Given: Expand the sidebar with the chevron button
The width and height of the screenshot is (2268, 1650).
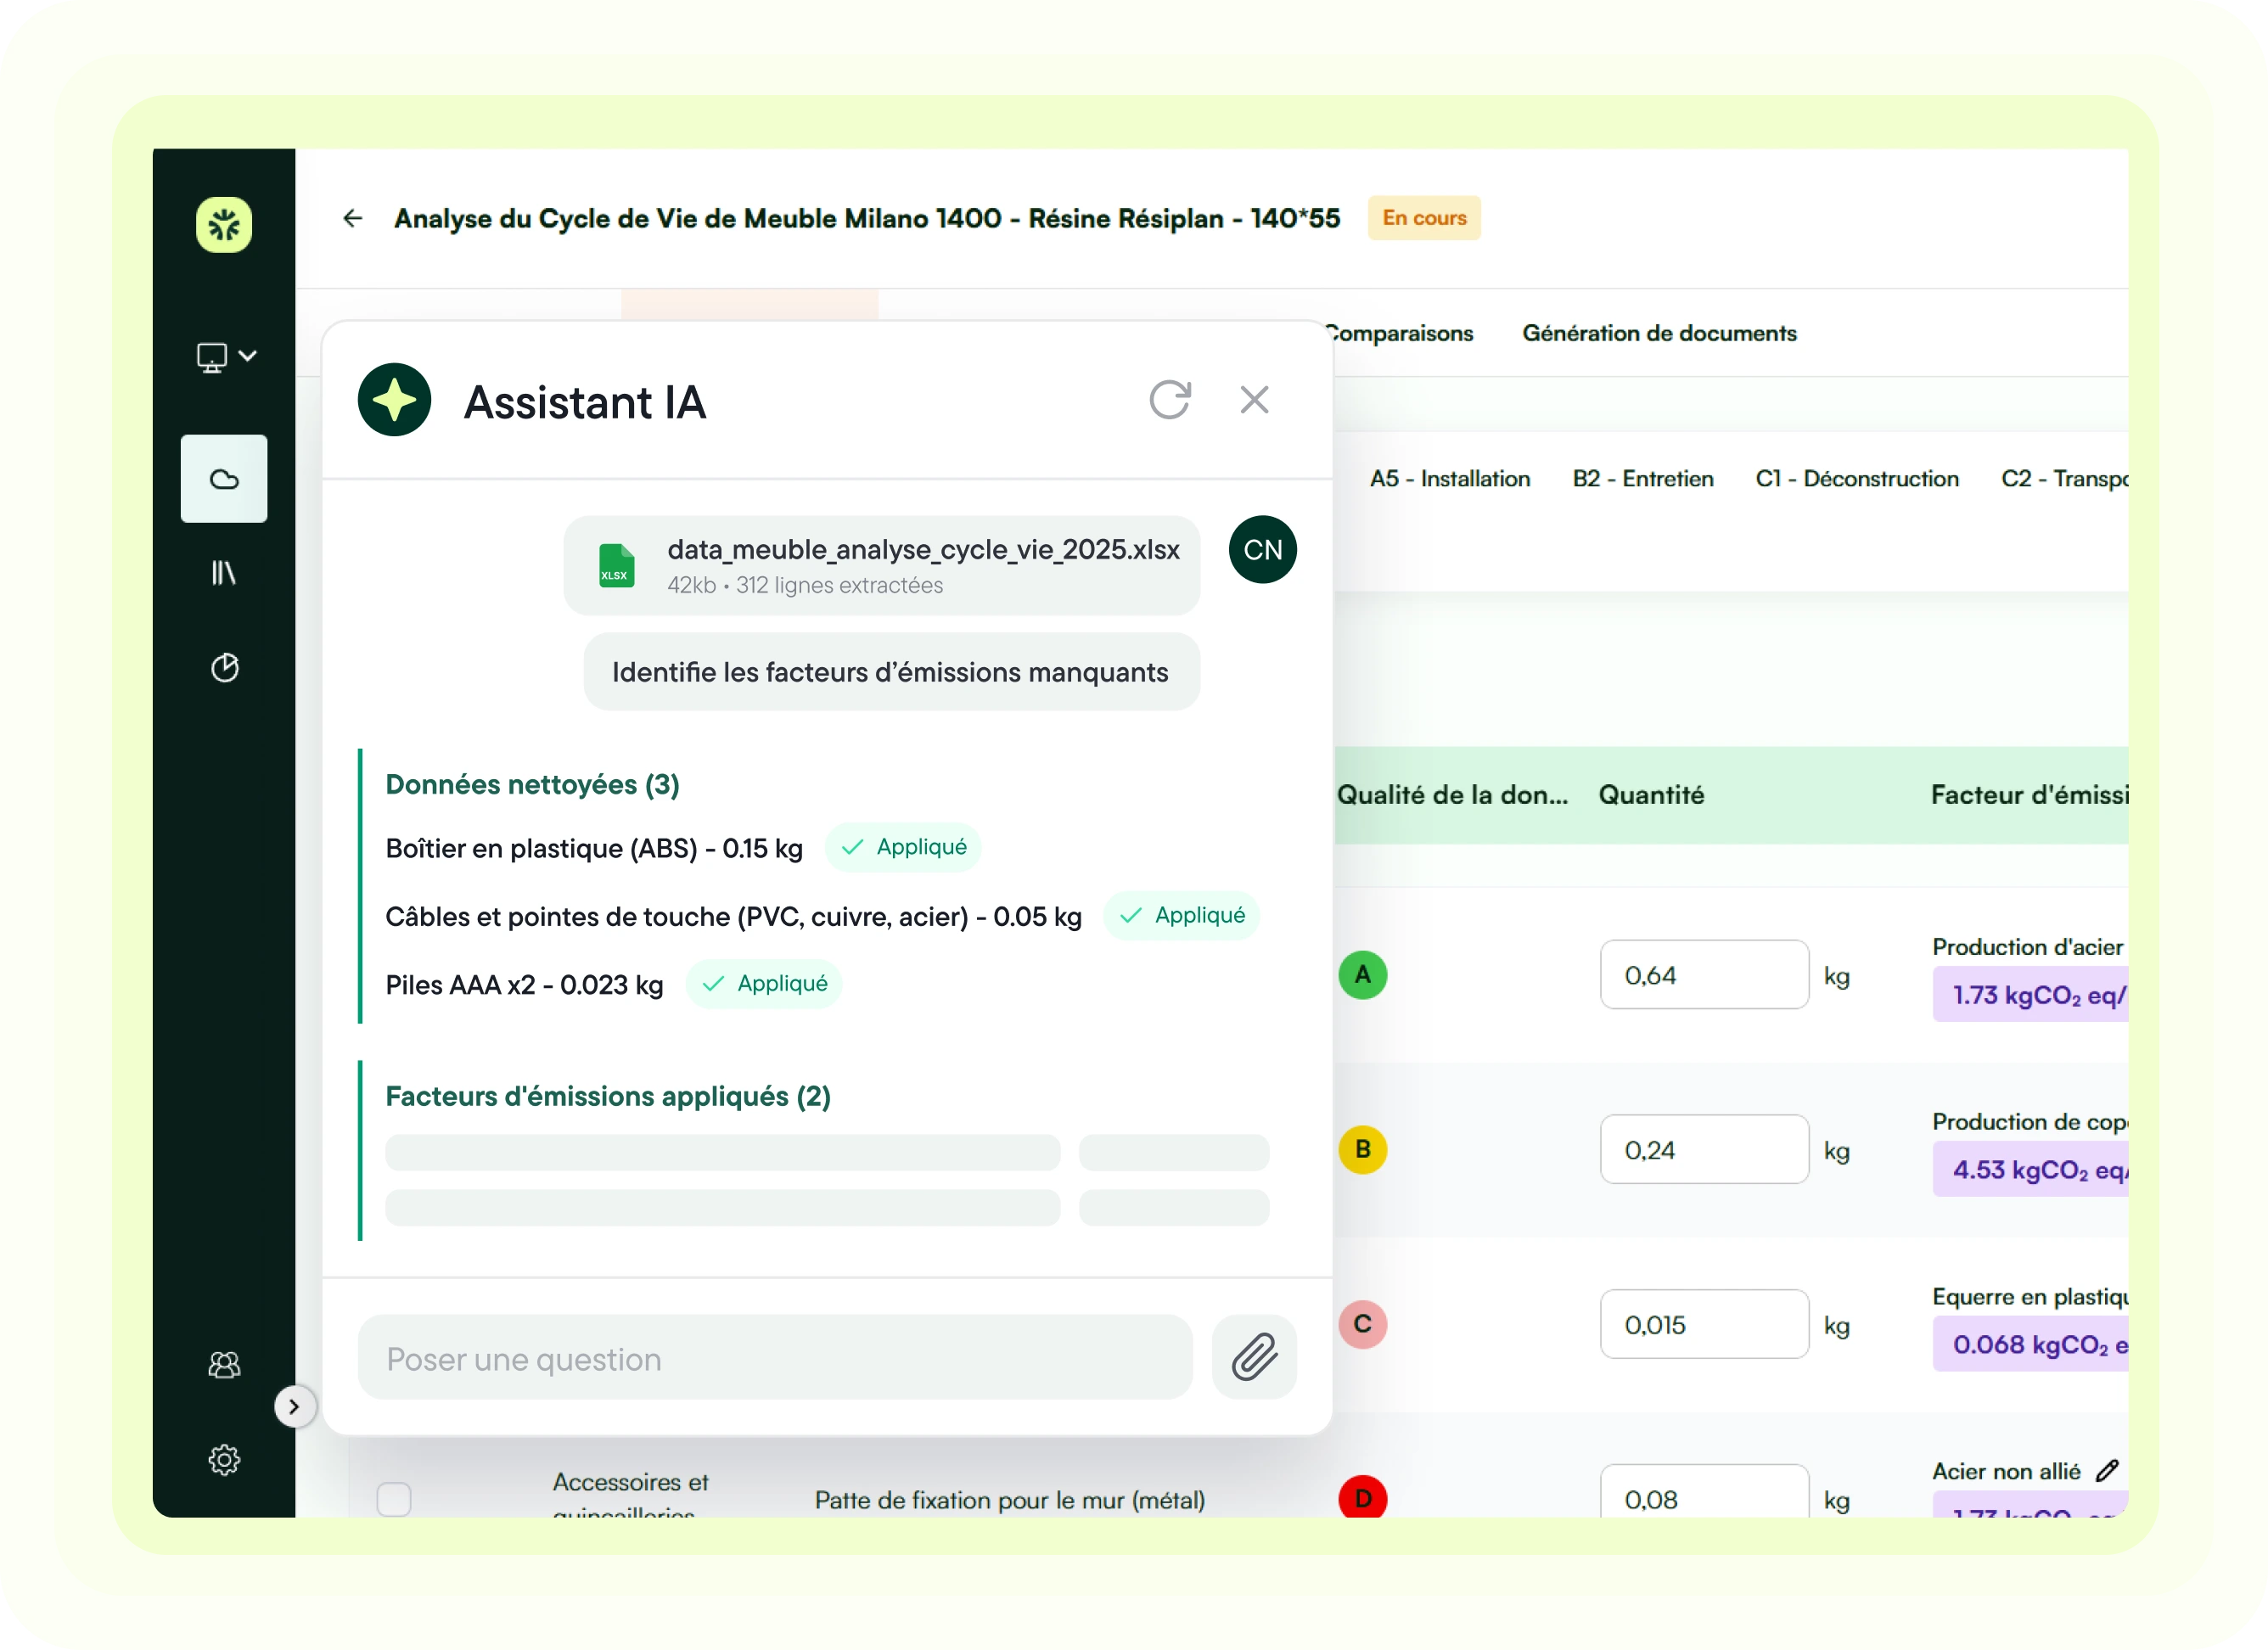Looking at the screenshot, I should [x=294, y=1407].
